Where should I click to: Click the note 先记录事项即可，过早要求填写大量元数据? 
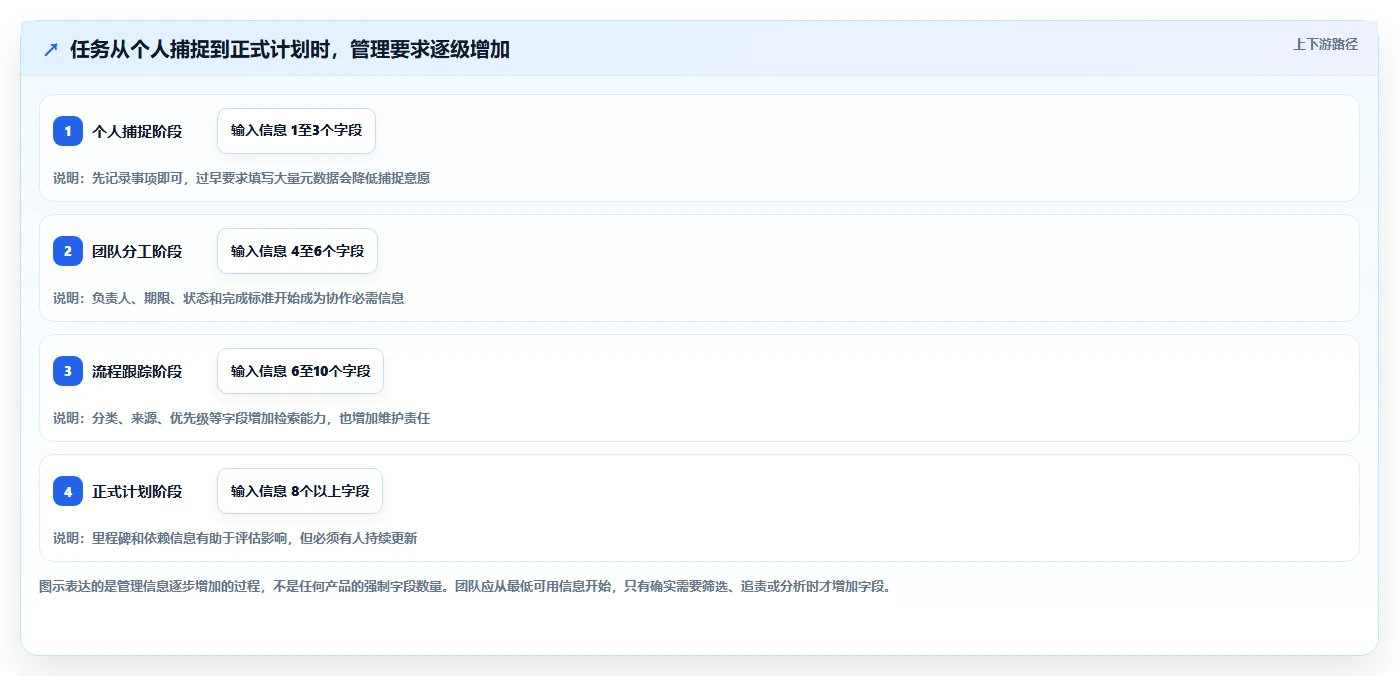coord(241,178)
